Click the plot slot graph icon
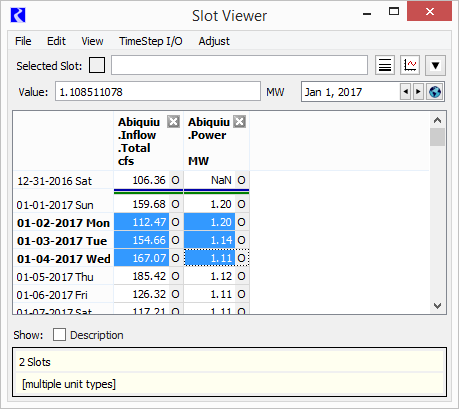This screenshot has height=409, width=459. click(x=410, y=65)
